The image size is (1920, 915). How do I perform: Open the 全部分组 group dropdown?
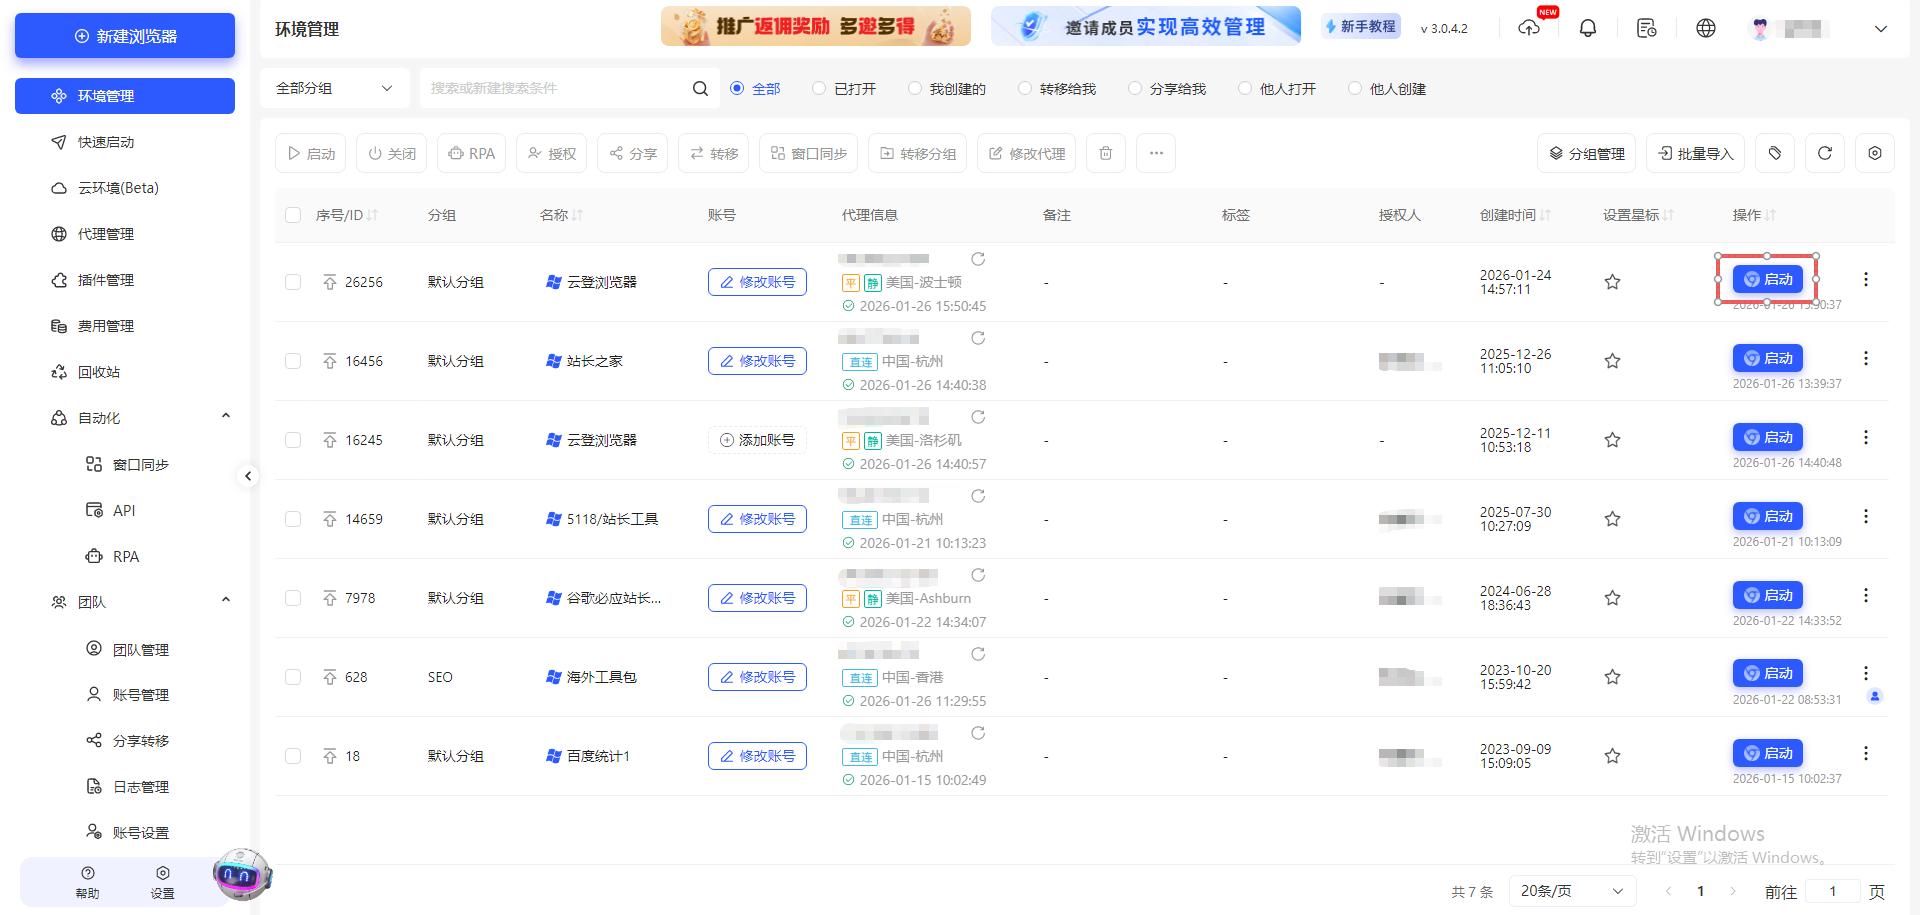[x=334, y=88]
